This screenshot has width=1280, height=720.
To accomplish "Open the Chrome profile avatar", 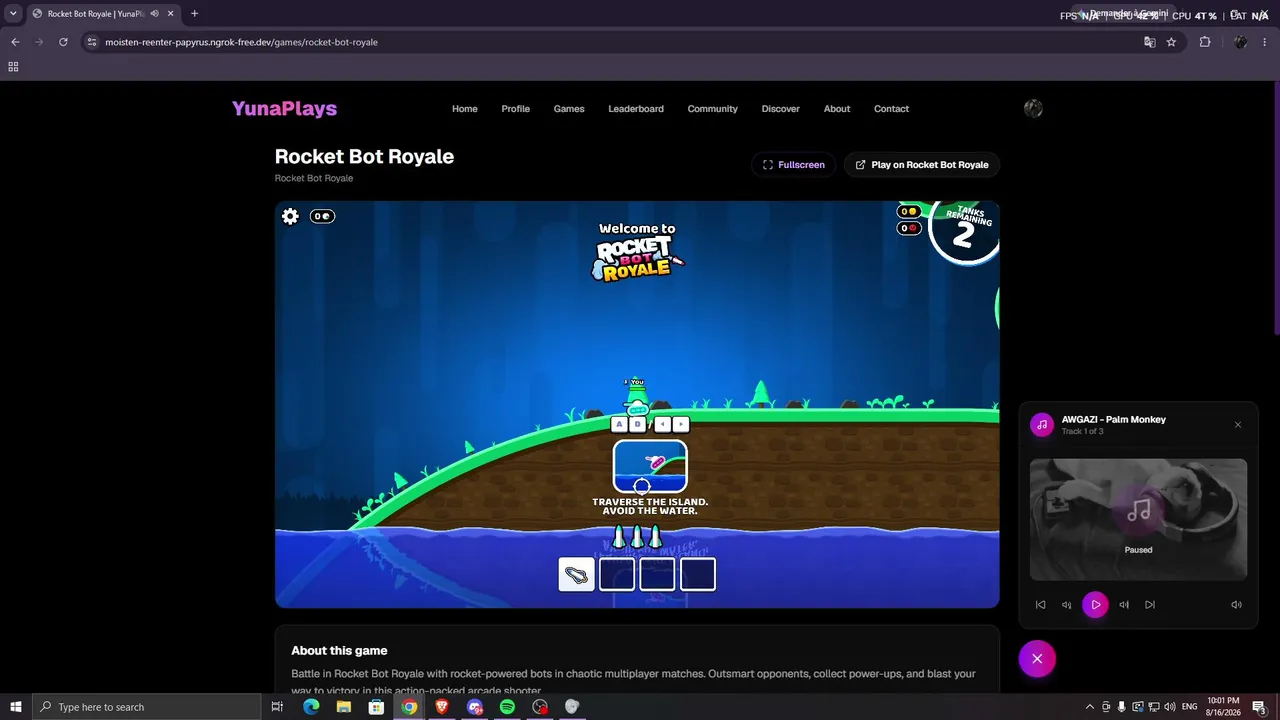I will point(1241,42).
